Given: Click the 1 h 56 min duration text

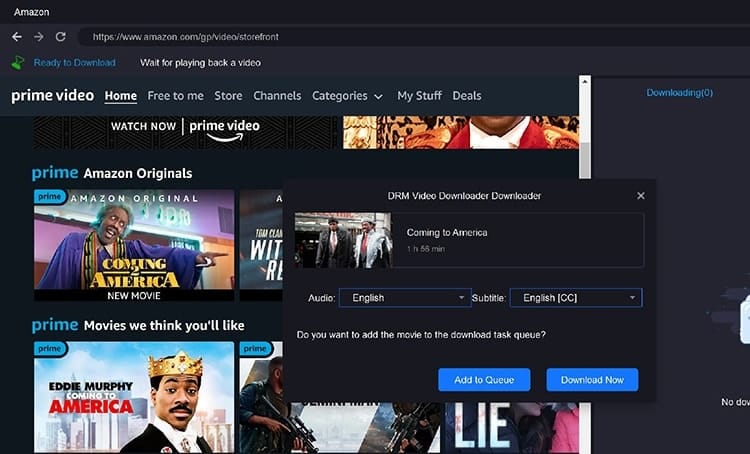Looking at the screenshot, I should [426, 249].
